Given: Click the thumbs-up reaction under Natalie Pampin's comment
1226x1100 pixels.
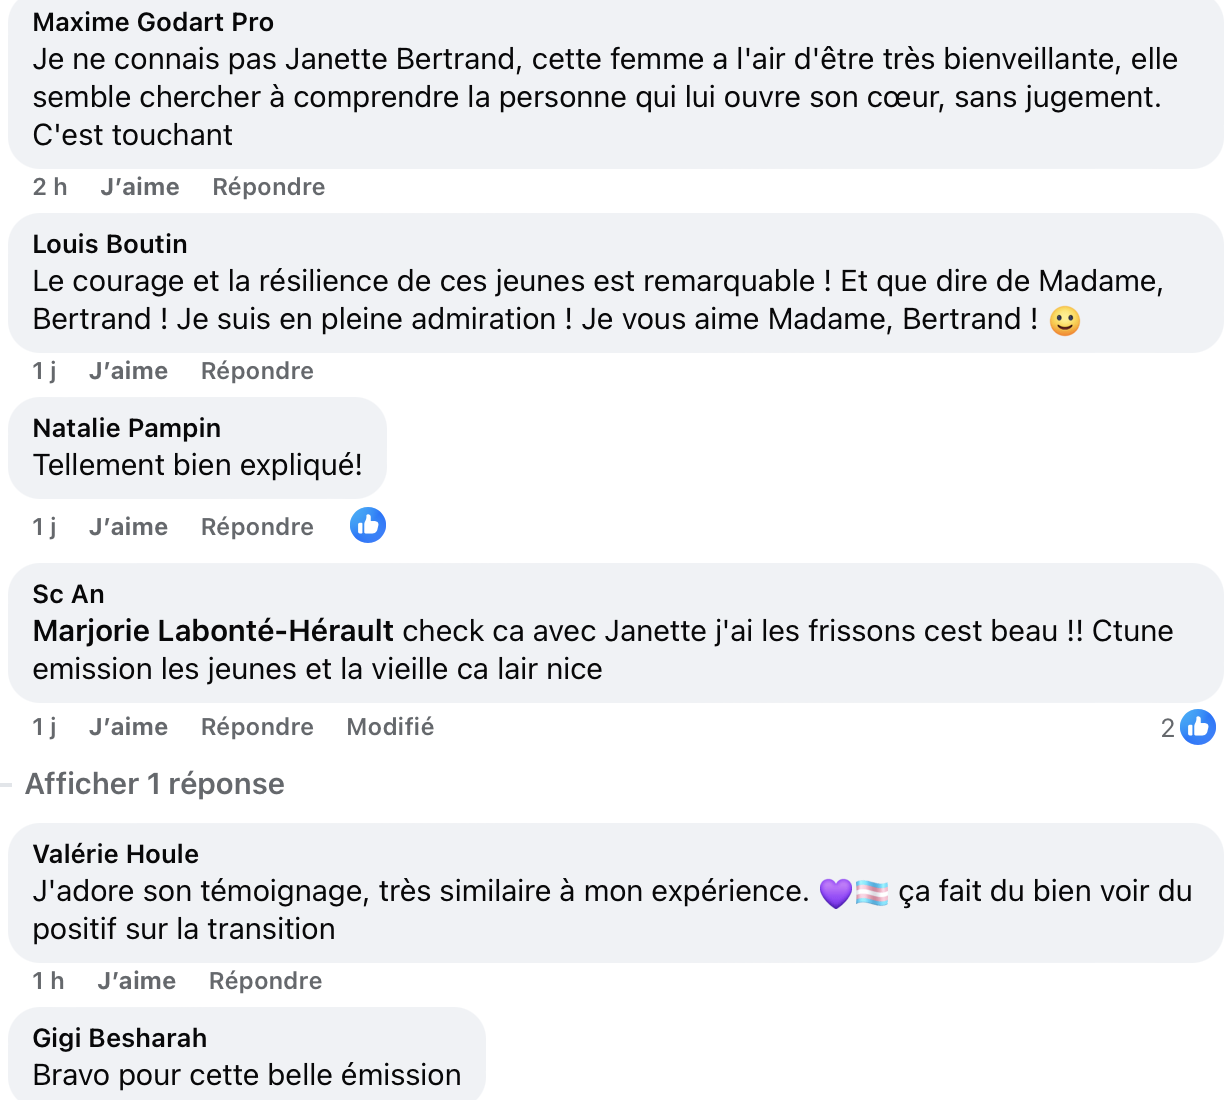Looking at the screenshot, I should 367,524.
